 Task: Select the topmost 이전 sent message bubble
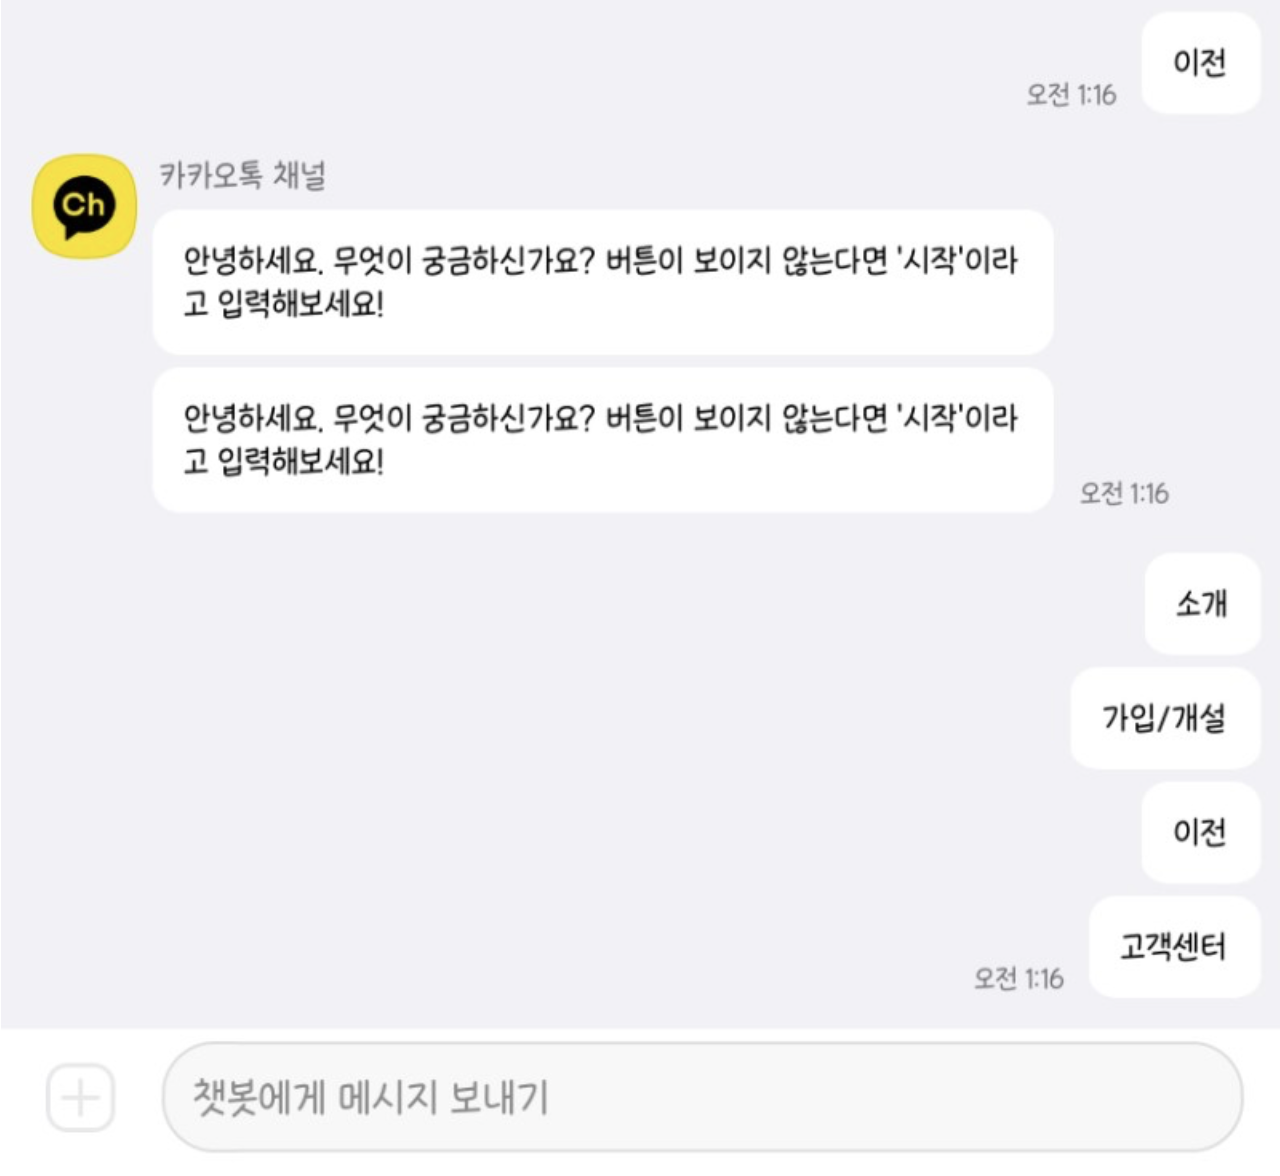[1201, 63]
